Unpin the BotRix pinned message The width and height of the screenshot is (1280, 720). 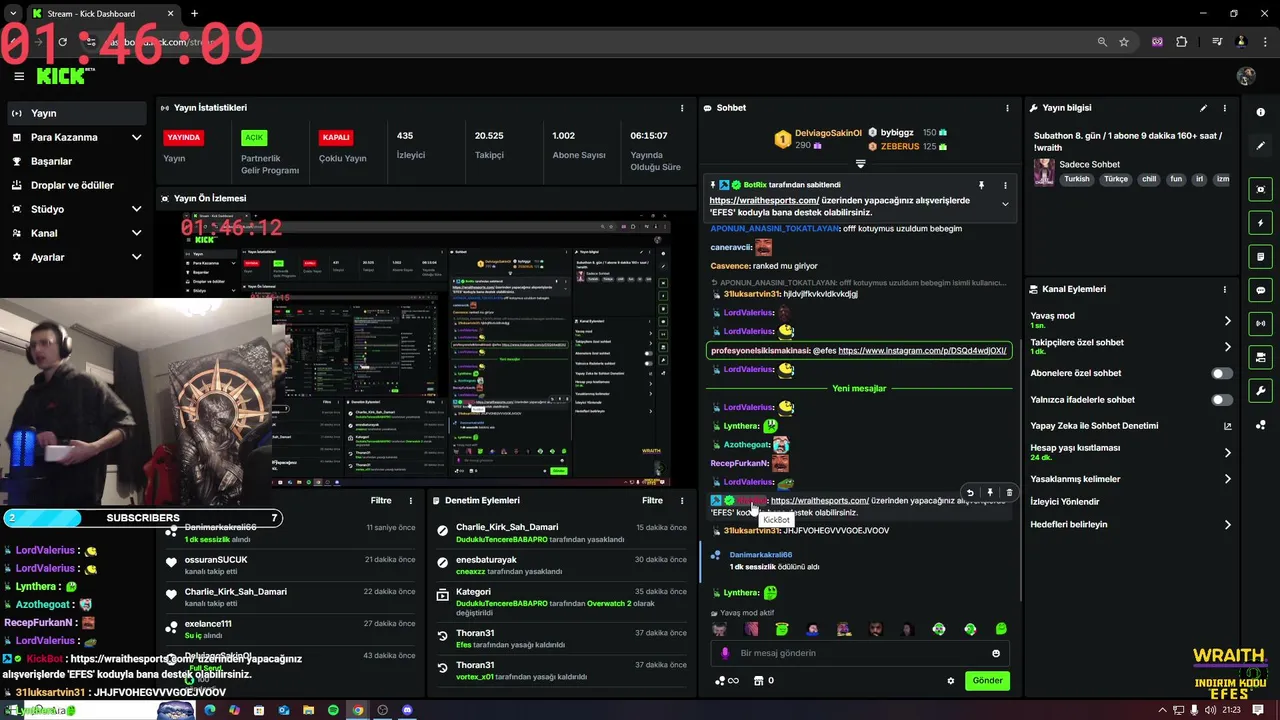(x=981, y=185)
